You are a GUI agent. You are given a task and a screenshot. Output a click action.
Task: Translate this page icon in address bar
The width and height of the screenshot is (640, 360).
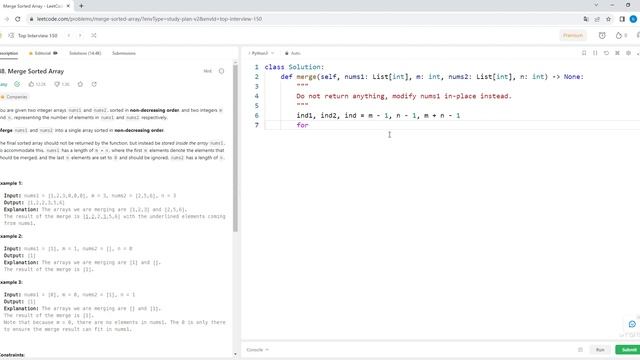[x=586, y=19]
